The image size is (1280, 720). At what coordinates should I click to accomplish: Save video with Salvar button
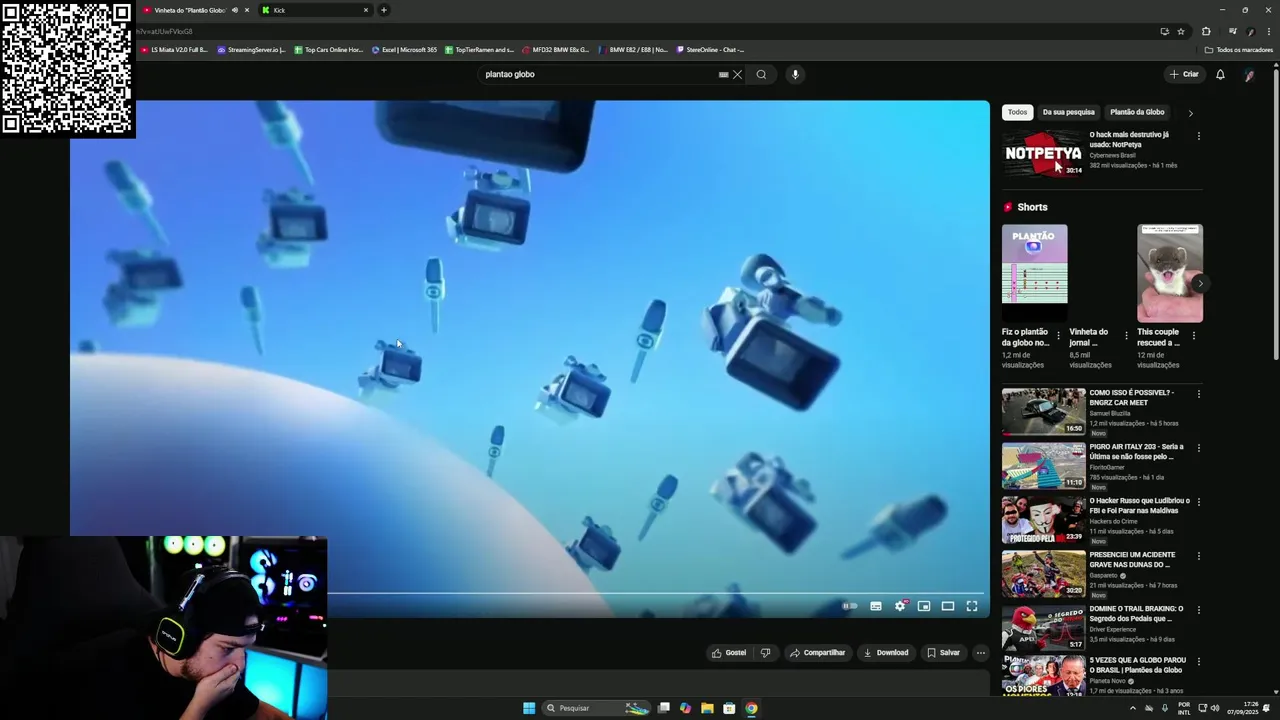coord(943,653)
